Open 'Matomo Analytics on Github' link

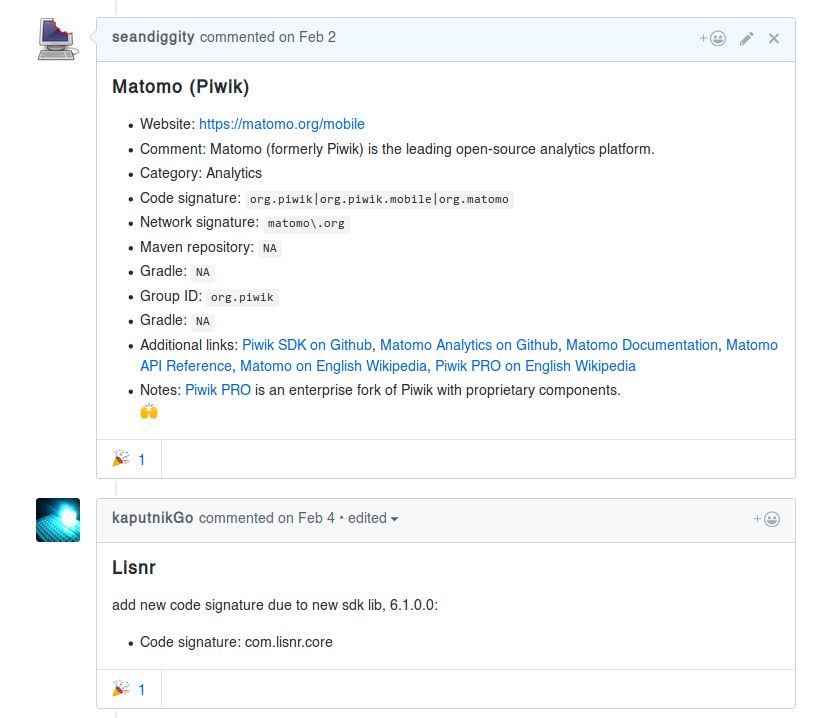click(469, 345)
